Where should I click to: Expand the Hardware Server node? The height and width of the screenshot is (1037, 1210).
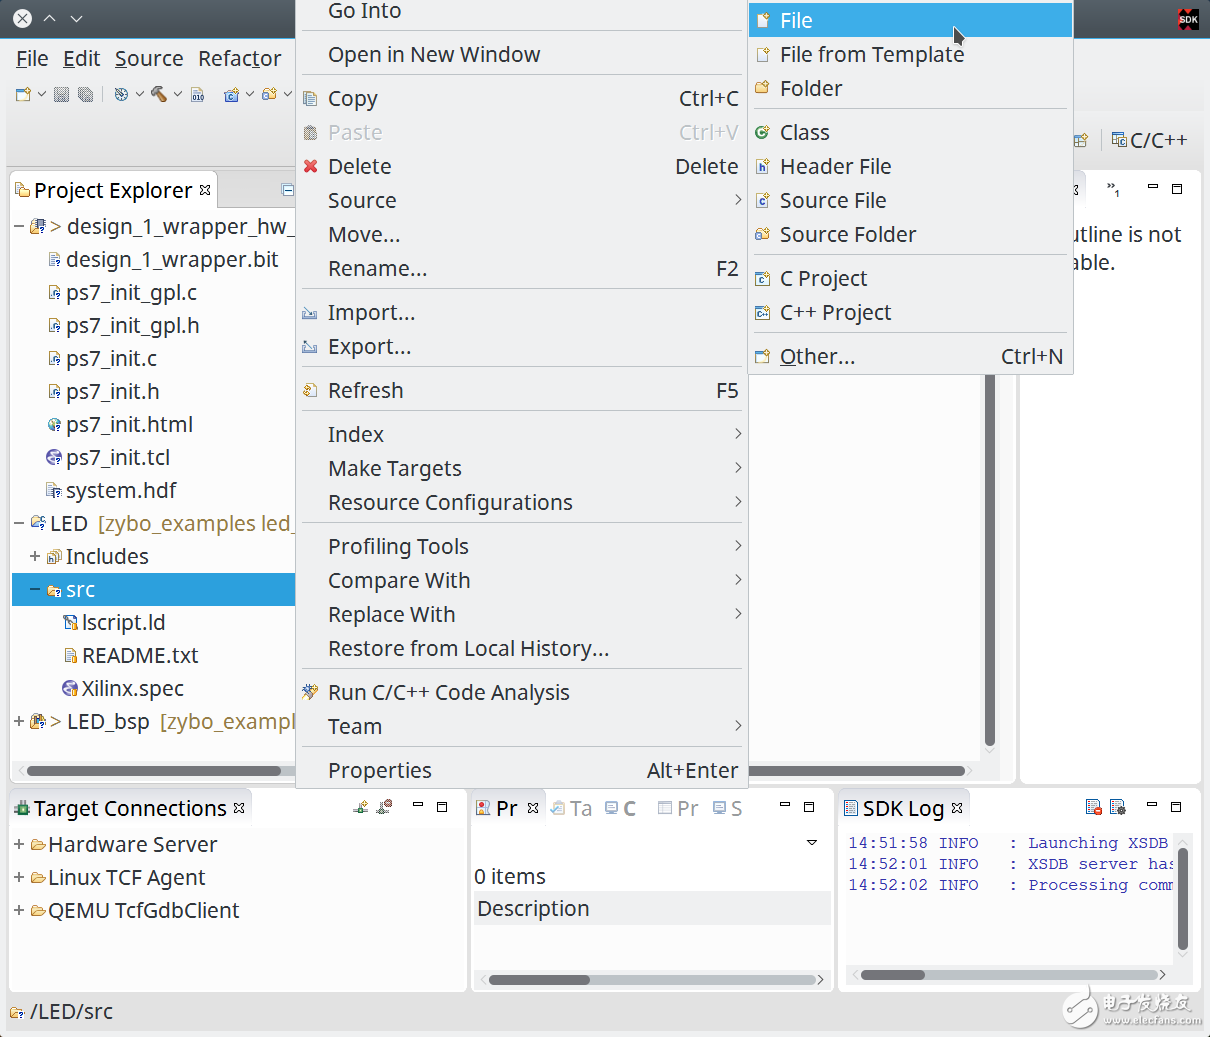(x=19, y=844)
